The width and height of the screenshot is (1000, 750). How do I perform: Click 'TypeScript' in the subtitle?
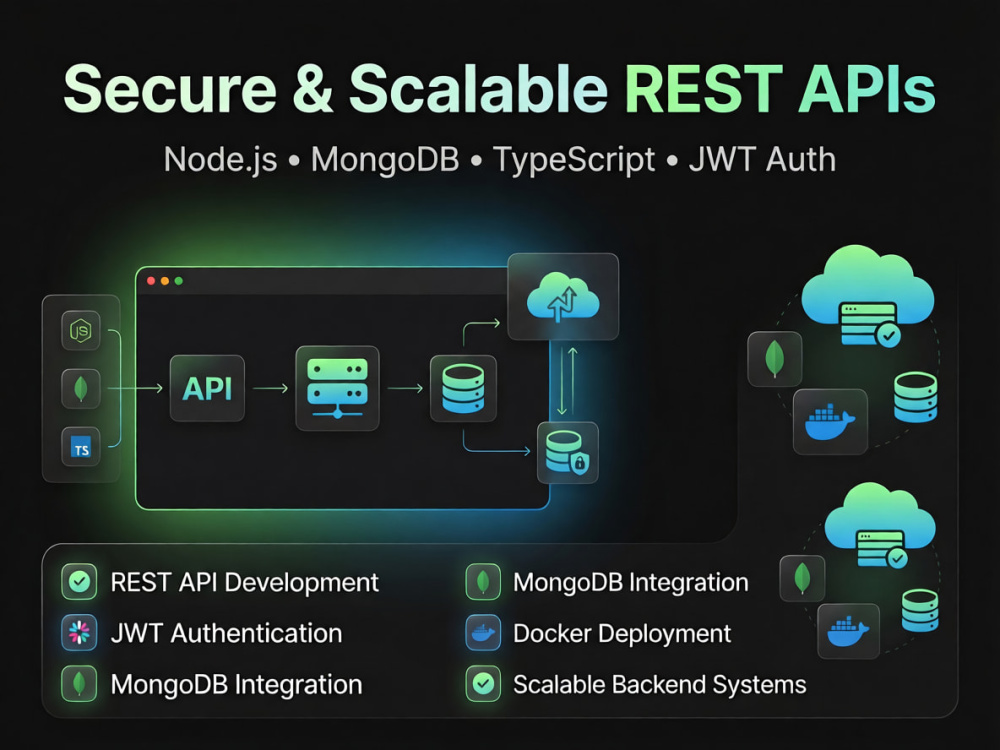574,159
